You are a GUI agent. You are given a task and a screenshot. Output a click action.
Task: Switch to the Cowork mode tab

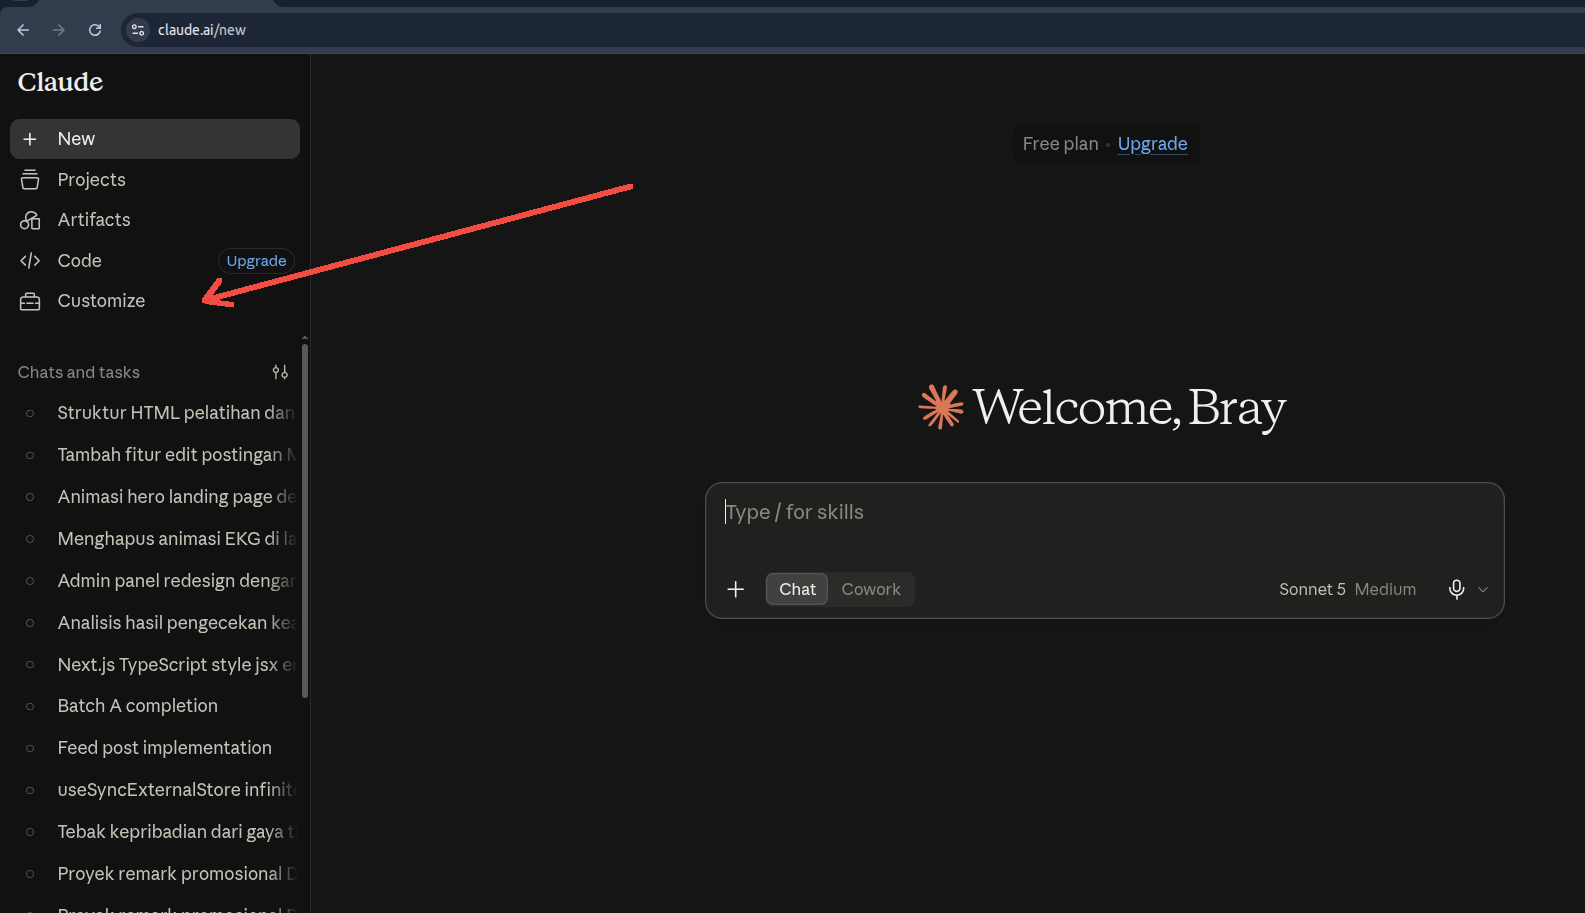point(871,589)
